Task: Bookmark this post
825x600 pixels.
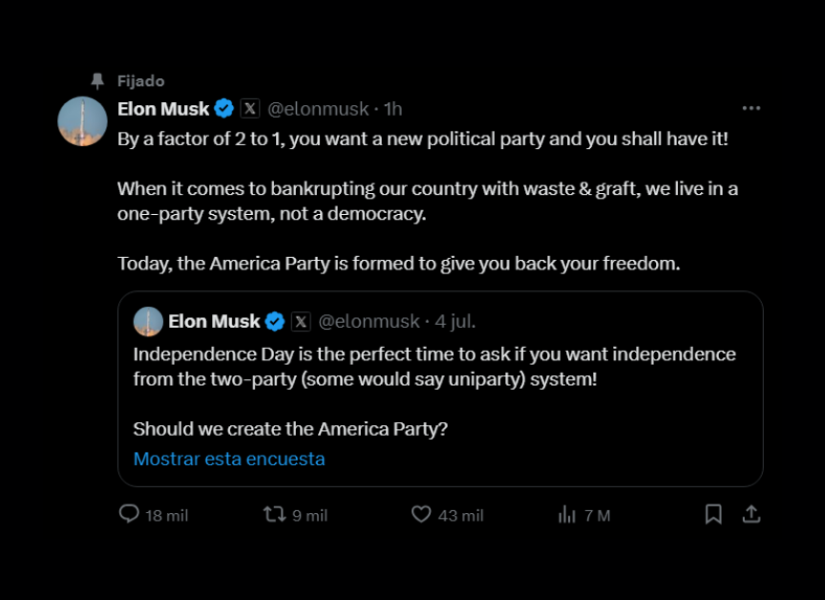Action: [713, 513]
